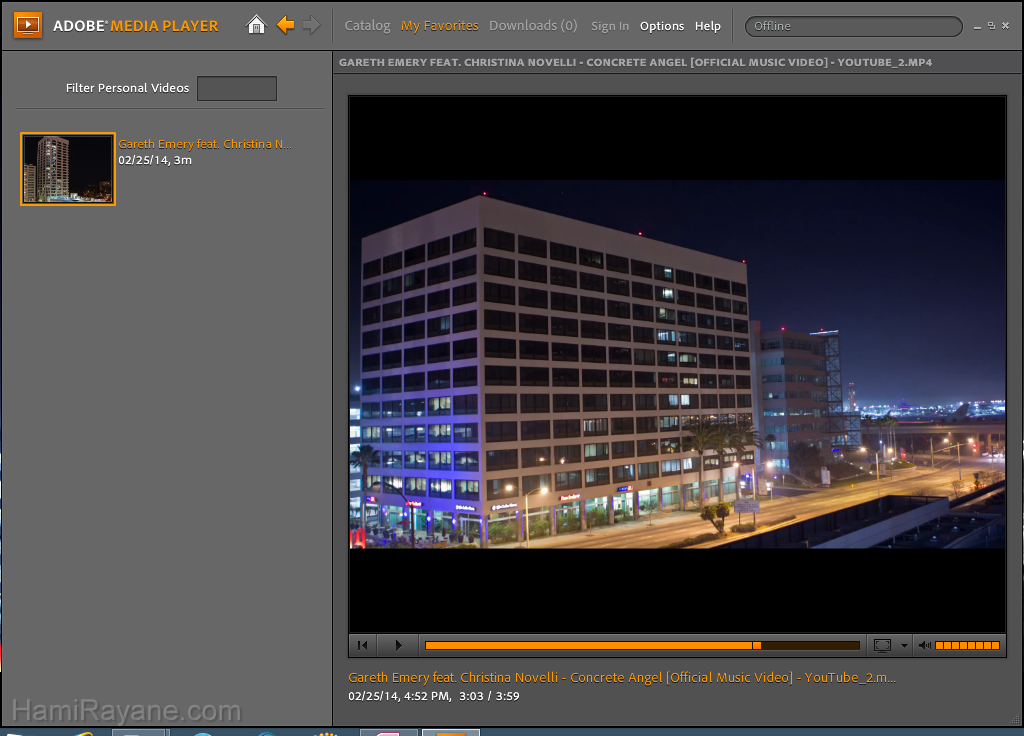The width and height of the screenshot is (1024, 736).
Task: Open the Help menu
Action: [707, 26]
